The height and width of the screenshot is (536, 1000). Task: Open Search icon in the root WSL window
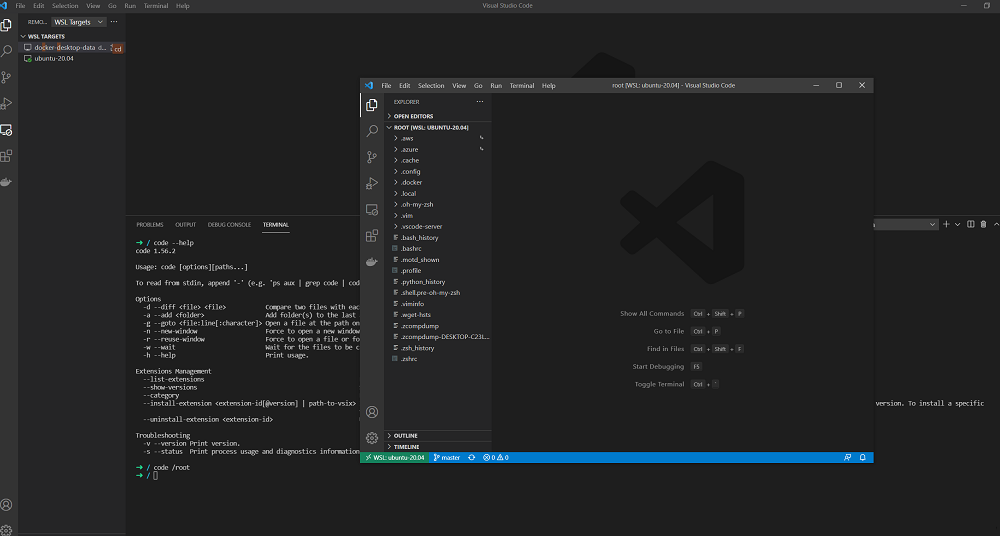click(x=372, y=131)
